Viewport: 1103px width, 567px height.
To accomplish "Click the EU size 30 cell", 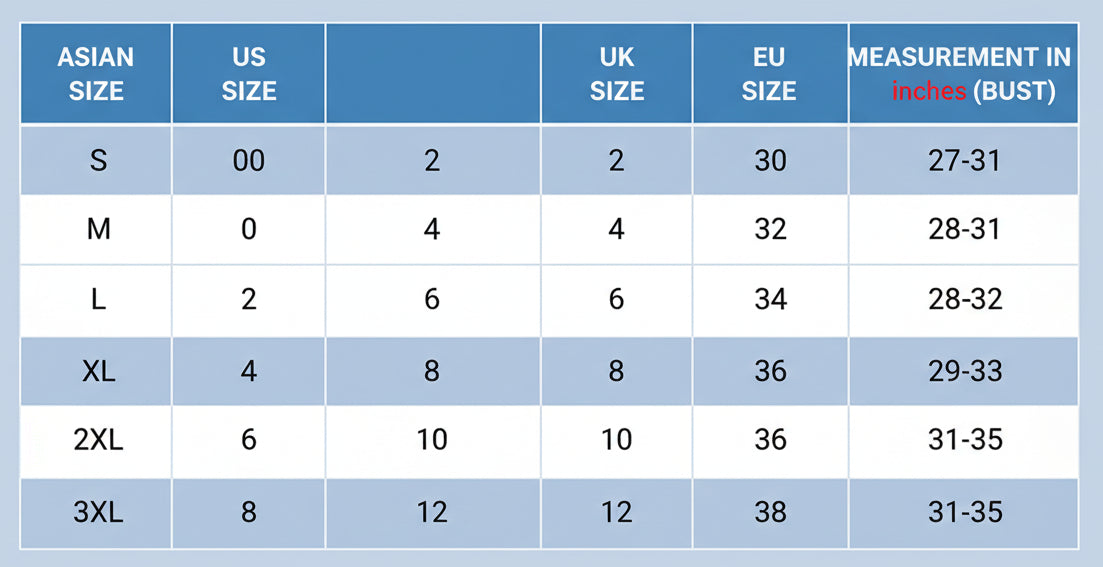I will [x=770, y=160].
